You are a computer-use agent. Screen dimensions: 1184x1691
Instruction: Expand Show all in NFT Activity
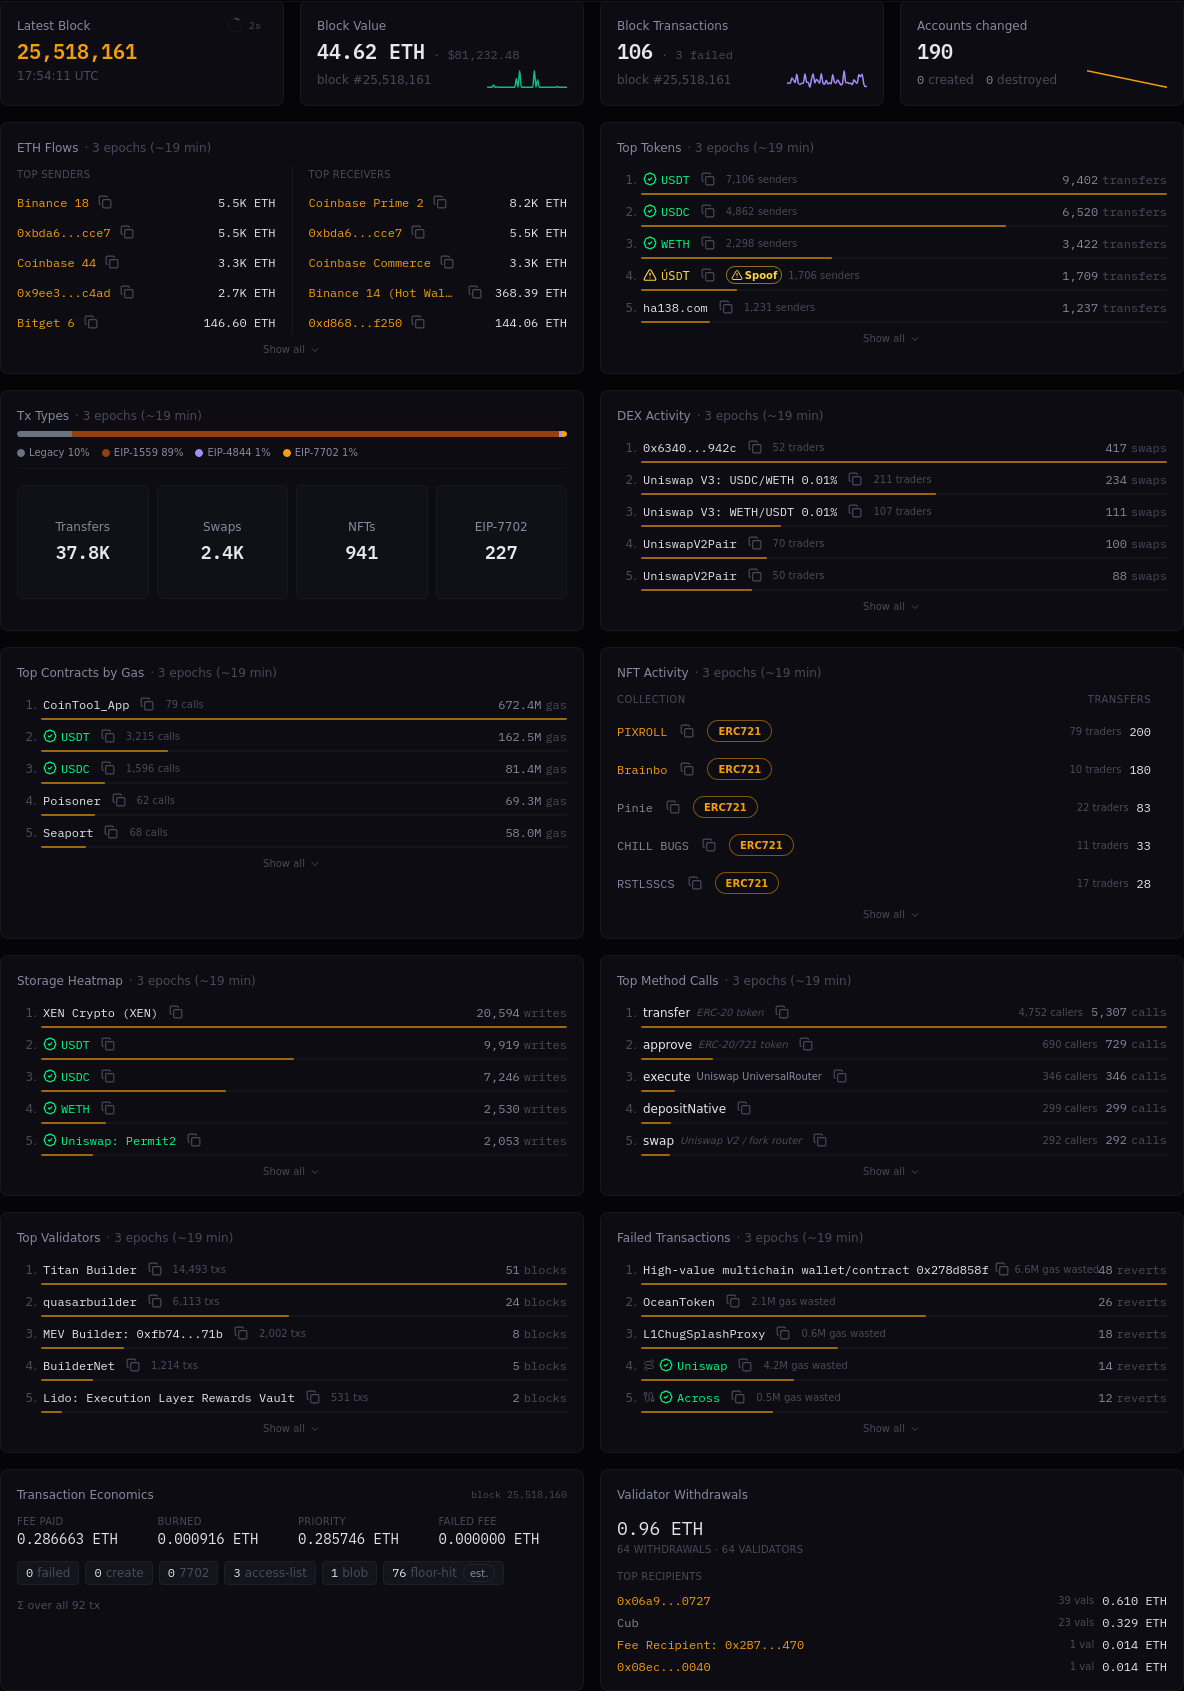[891, 914]
